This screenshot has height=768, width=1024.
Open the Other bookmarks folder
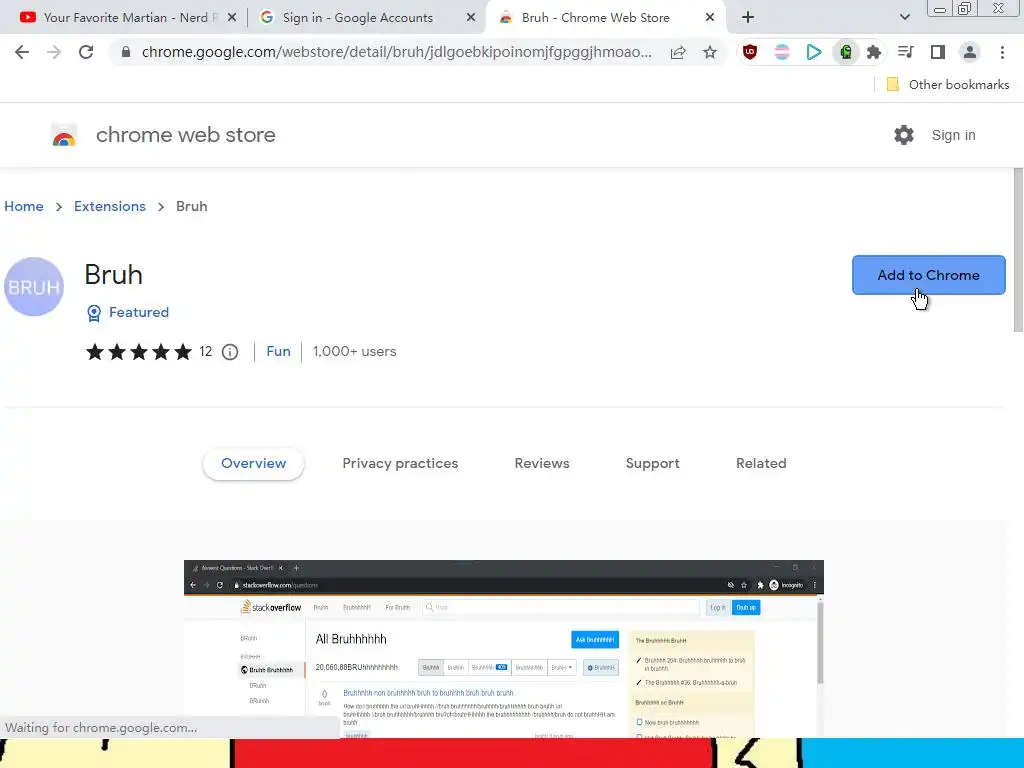pos(947,85)
